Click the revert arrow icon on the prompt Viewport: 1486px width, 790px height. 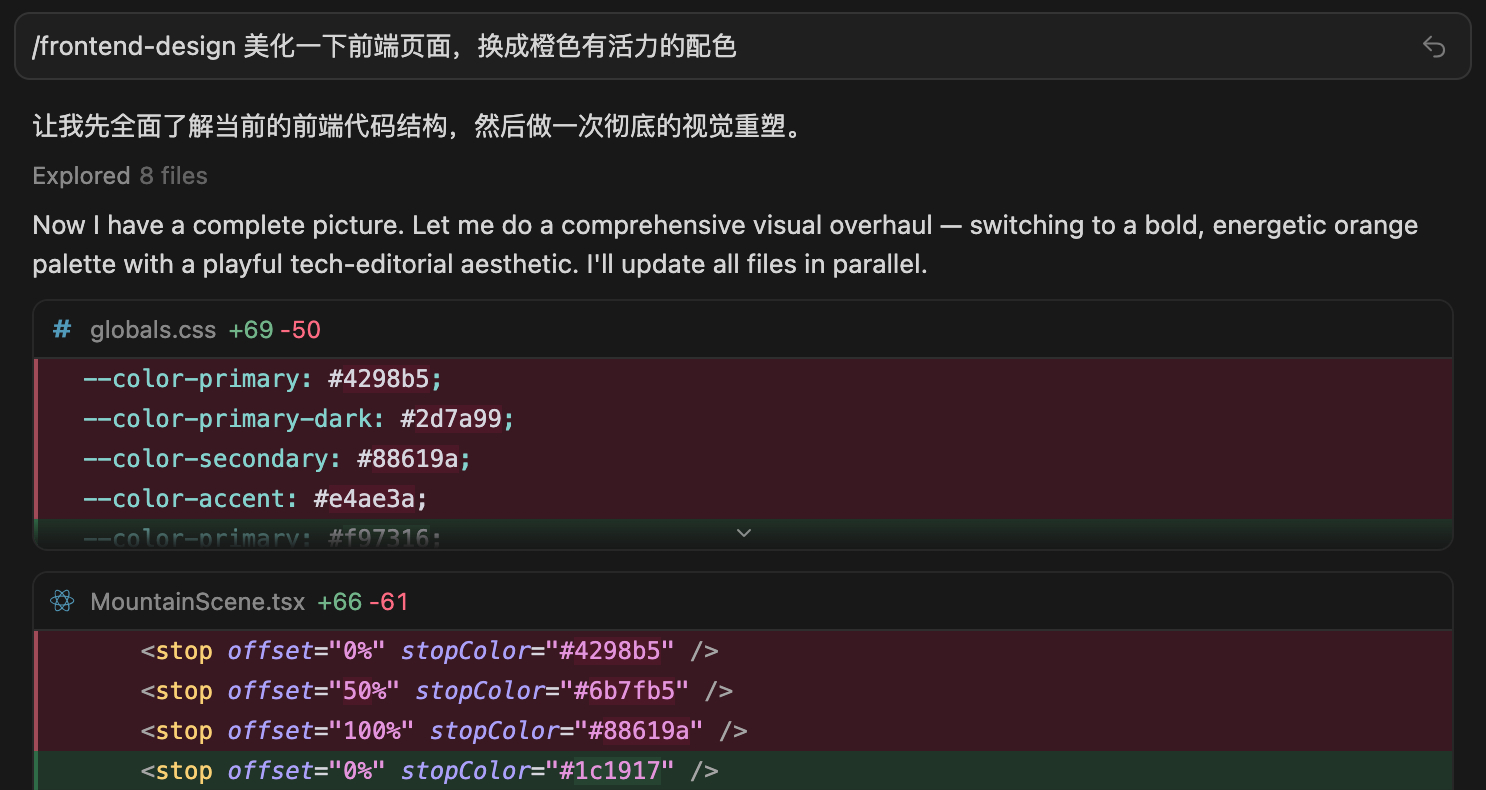pos(1433,47)
